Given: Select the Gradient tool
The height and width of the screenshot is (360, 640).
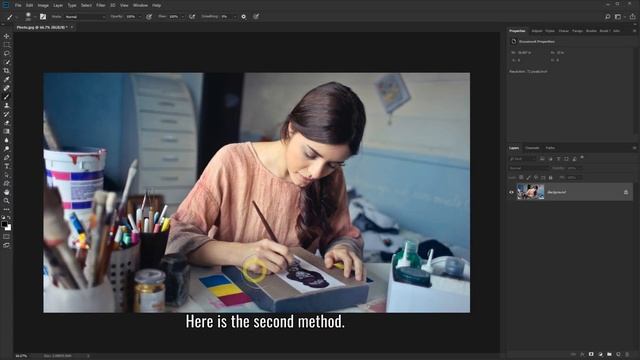Looking at the screenshot, I should [7, 131].
